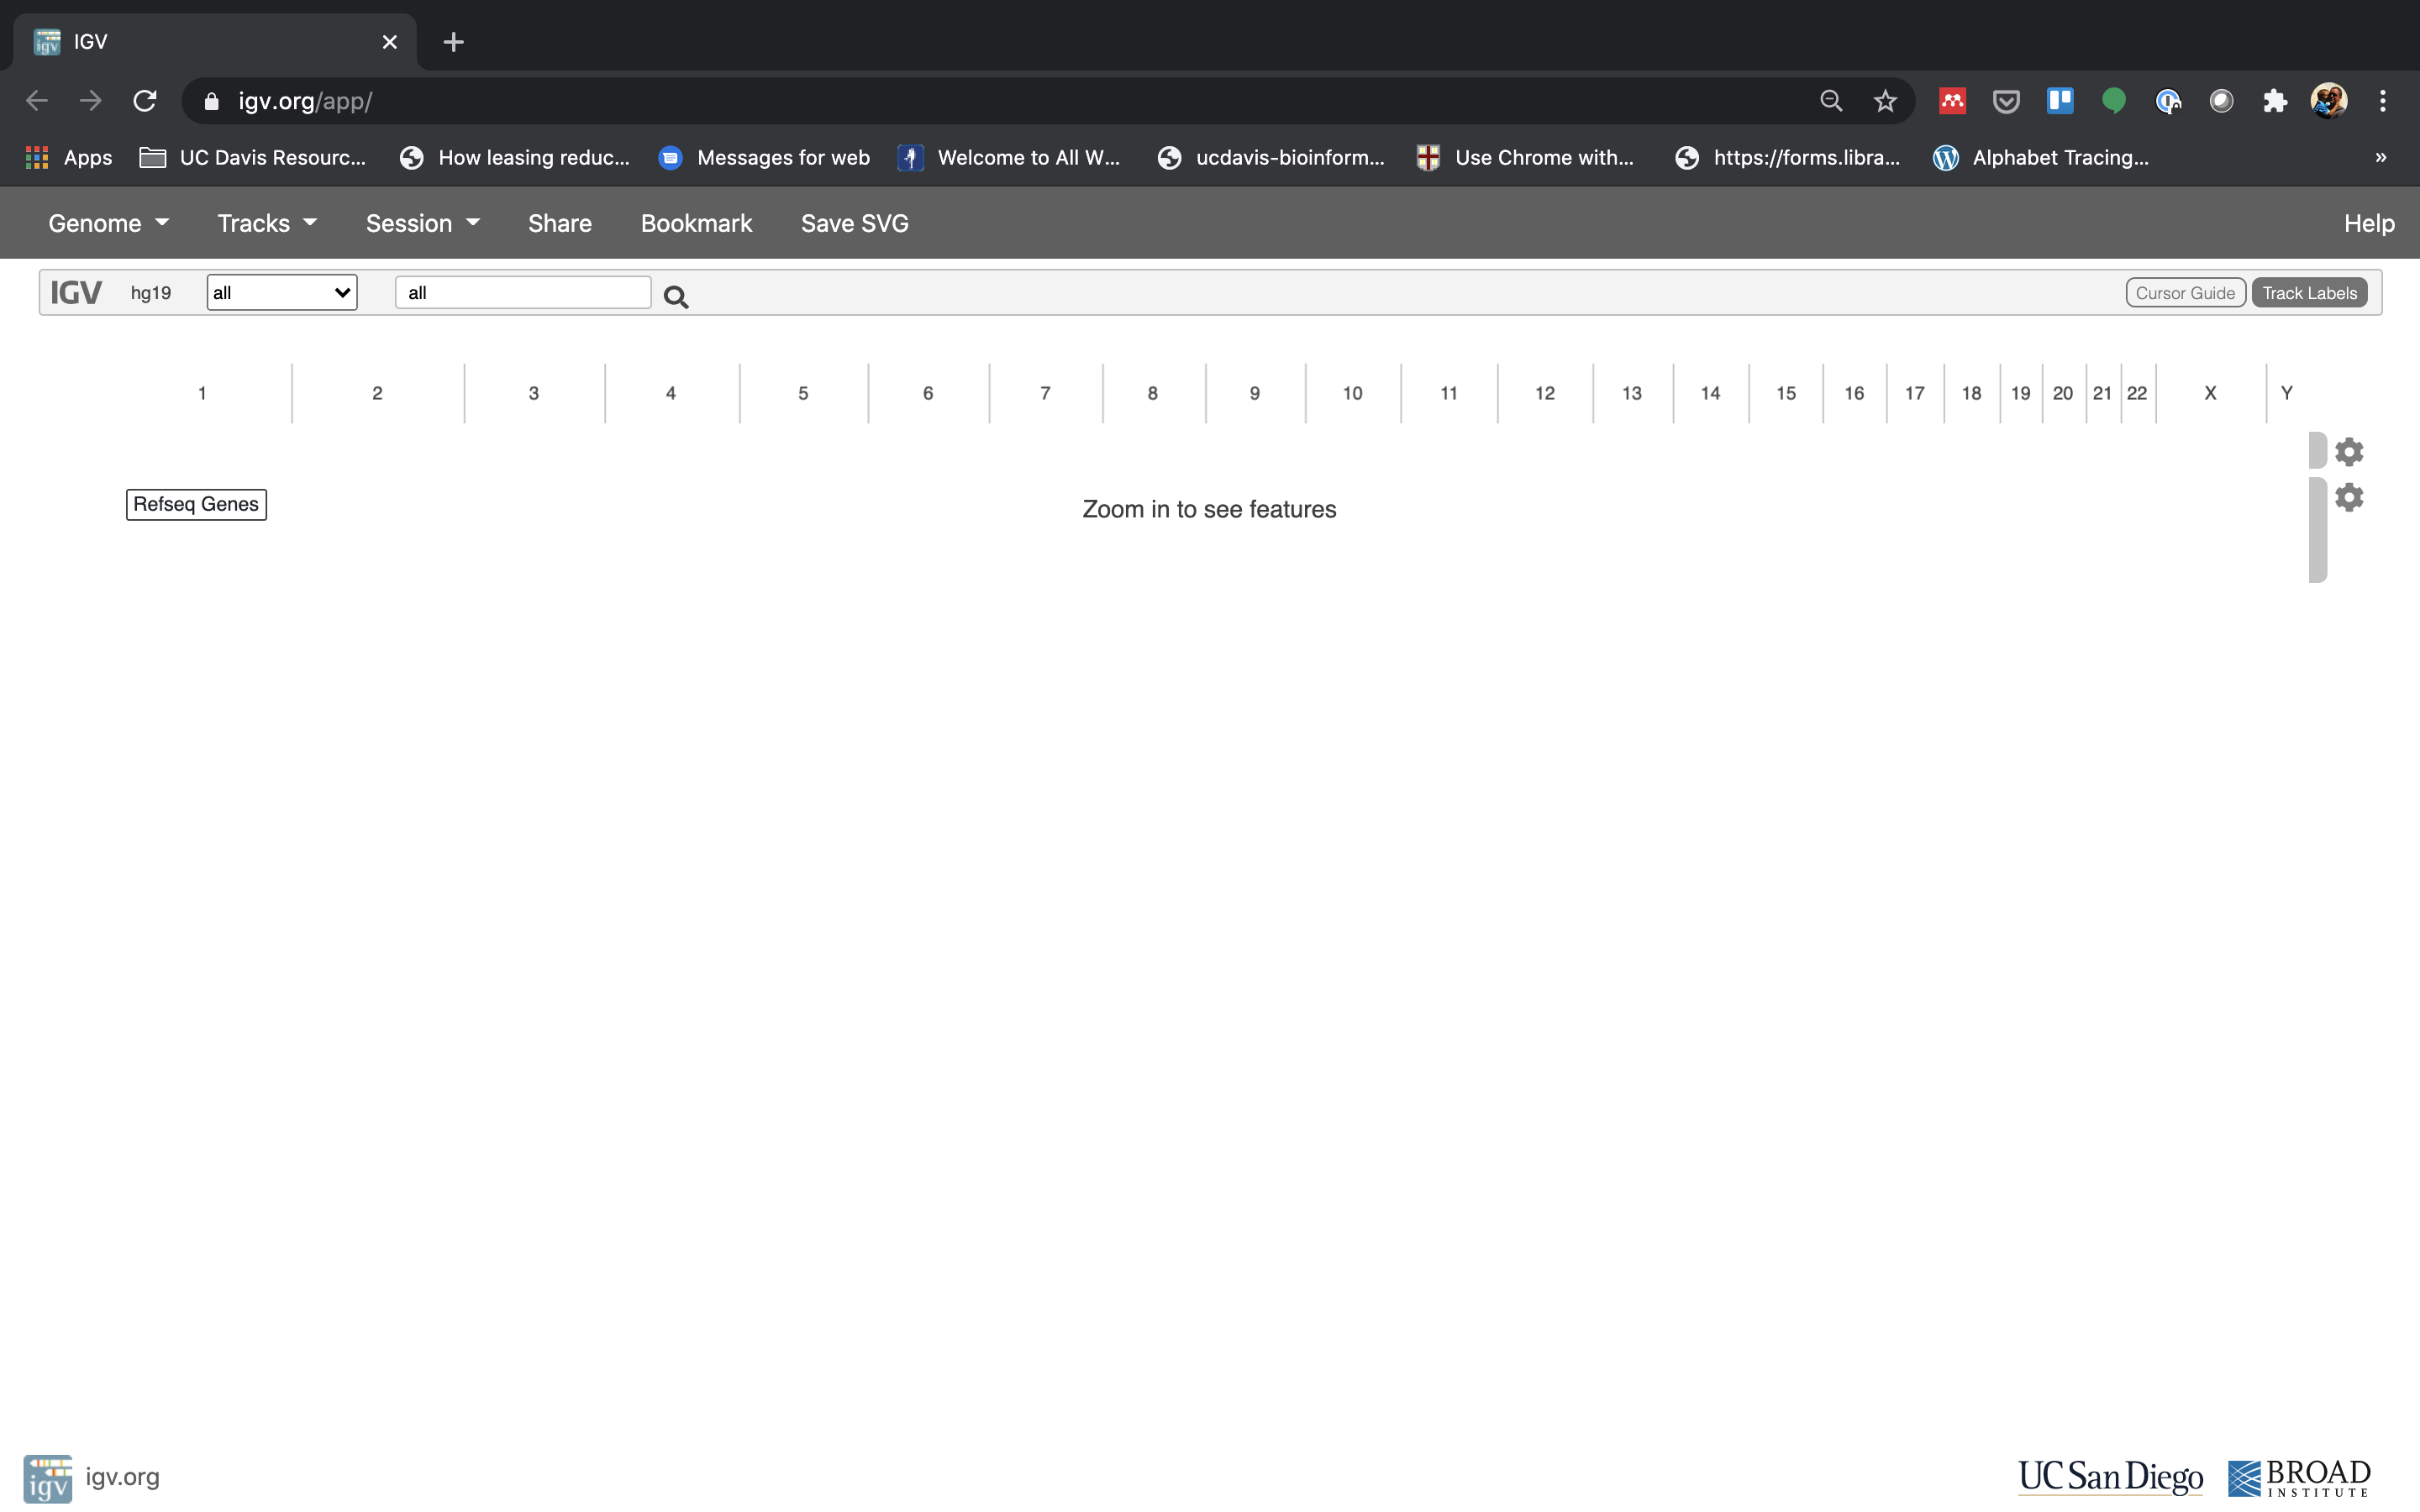Click the bookmark star in the address bar
This screenshot has height=1512, width=2420.
1884,100
